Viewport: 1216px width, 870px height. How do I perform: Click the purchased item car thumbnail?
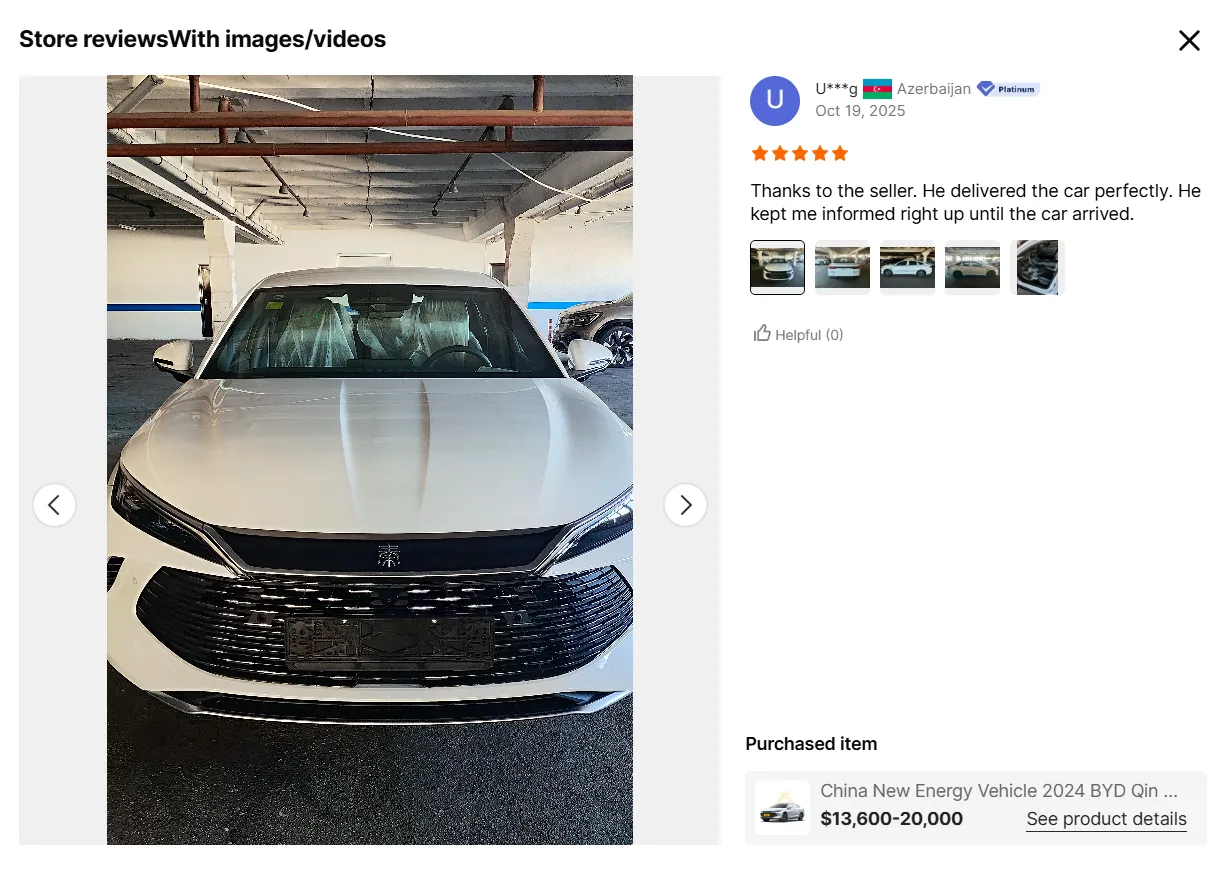point(782,807)
